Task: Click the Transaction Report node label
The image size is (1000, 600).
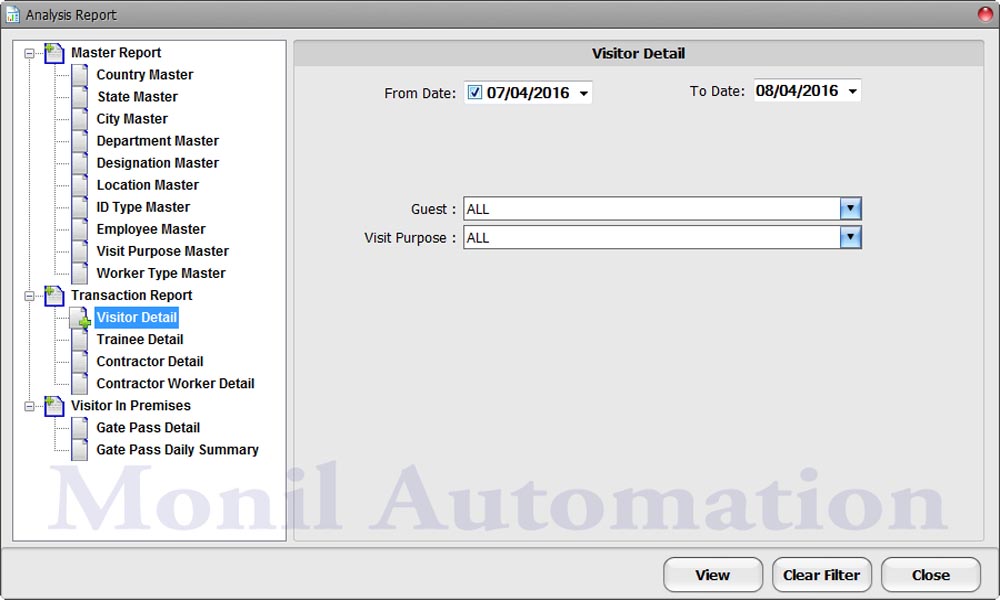Action: (131, 295)
